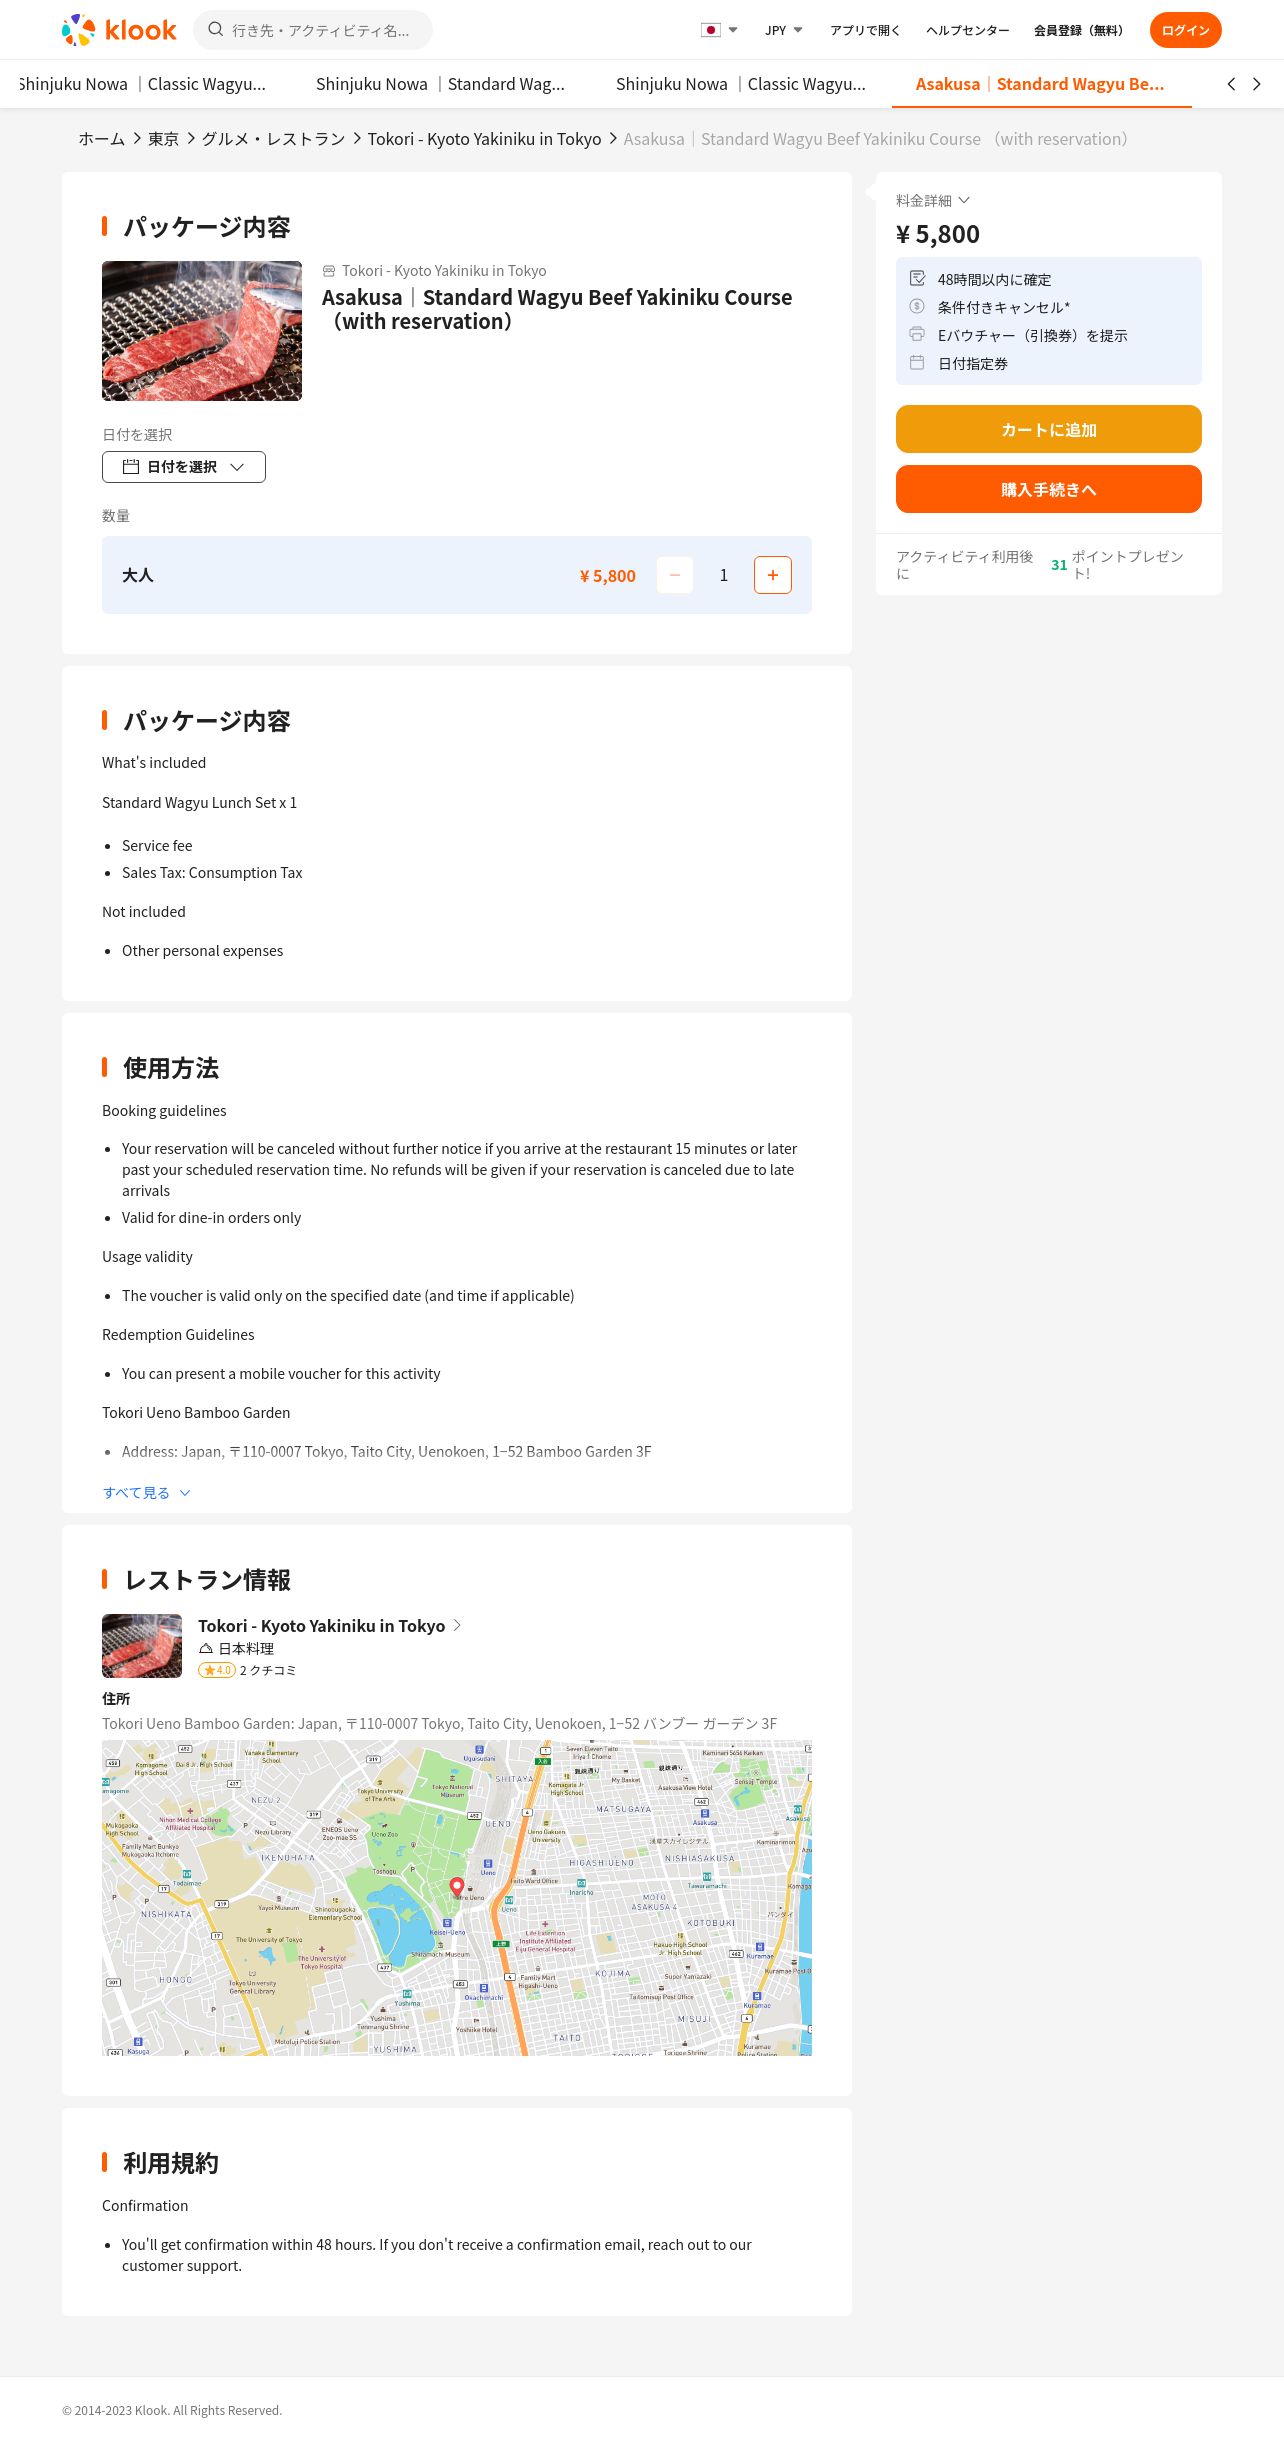This screenshot has height=2448, width=1284.
Task: Click カートに追加 button
Action: [1049, 429]
